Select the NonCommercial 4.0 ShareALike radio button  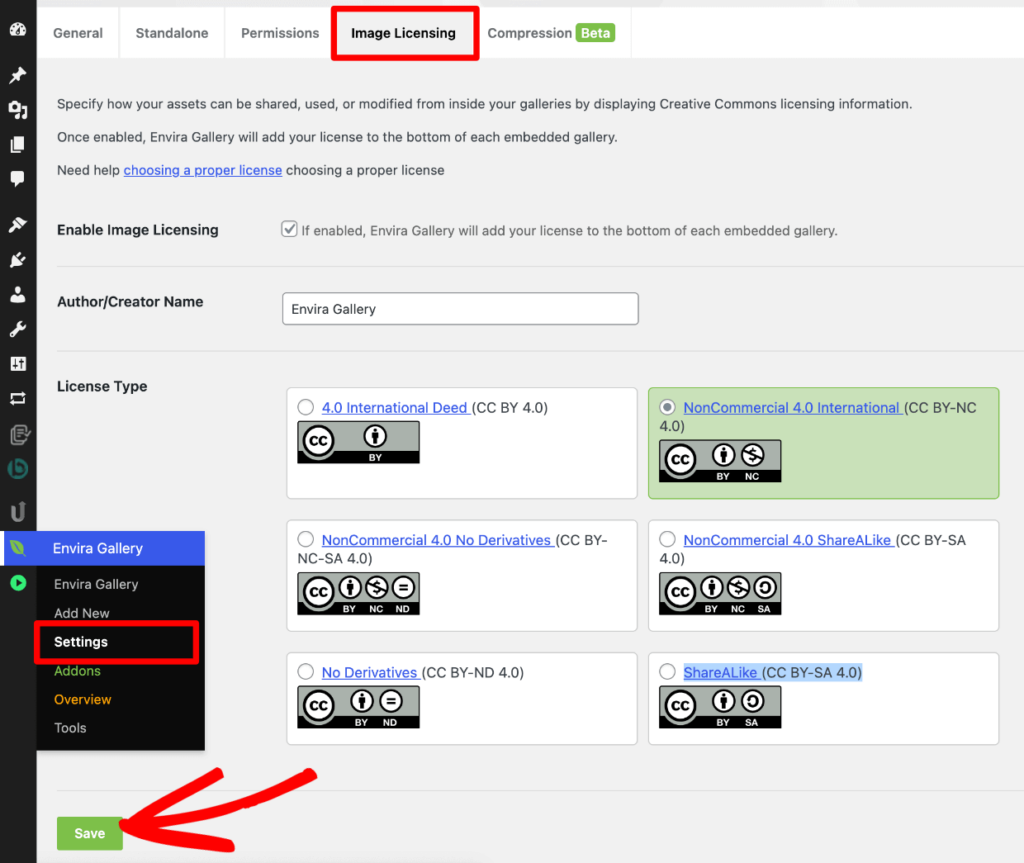(667, 540)
